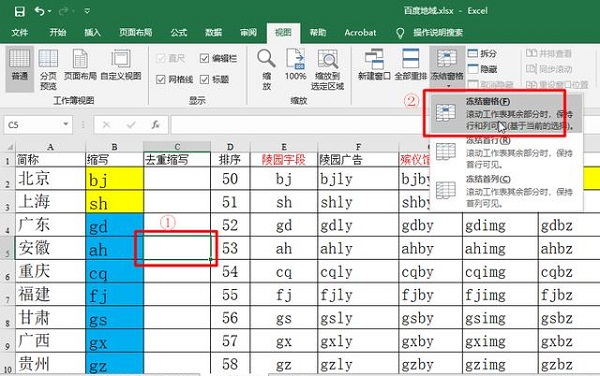Click the 去重缩写 header cell
The image size is (600, 376).
coord(177,160)
